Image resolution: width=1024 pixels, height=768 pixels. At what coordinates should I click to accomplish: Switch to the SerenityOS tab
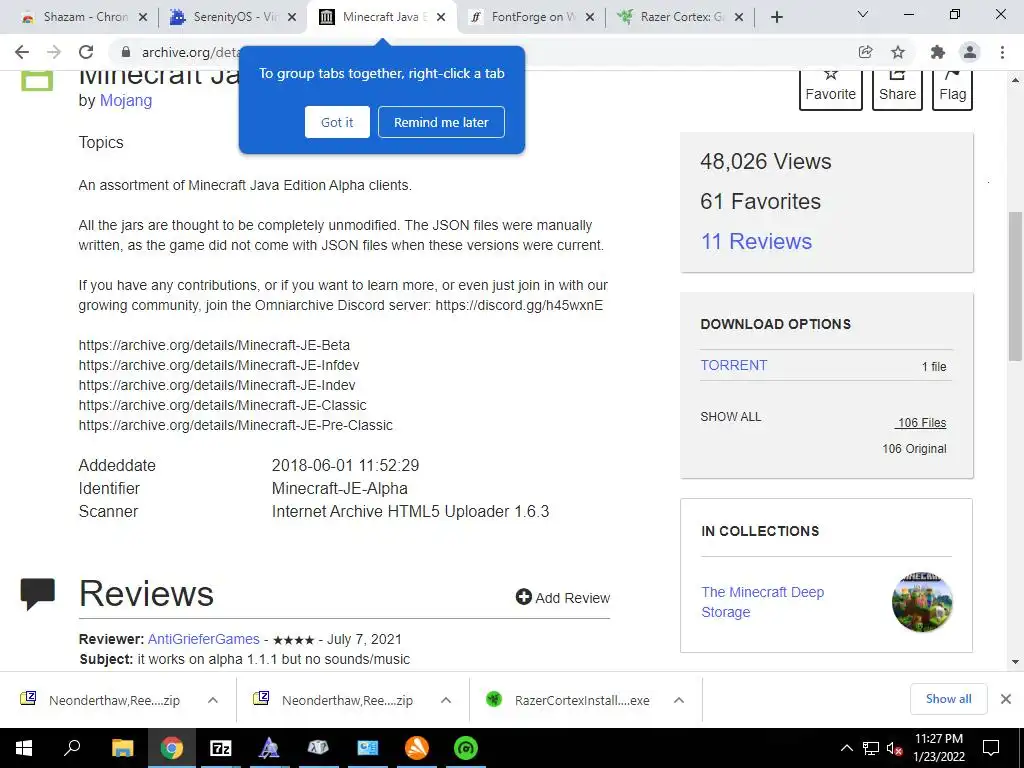[232, 17]
